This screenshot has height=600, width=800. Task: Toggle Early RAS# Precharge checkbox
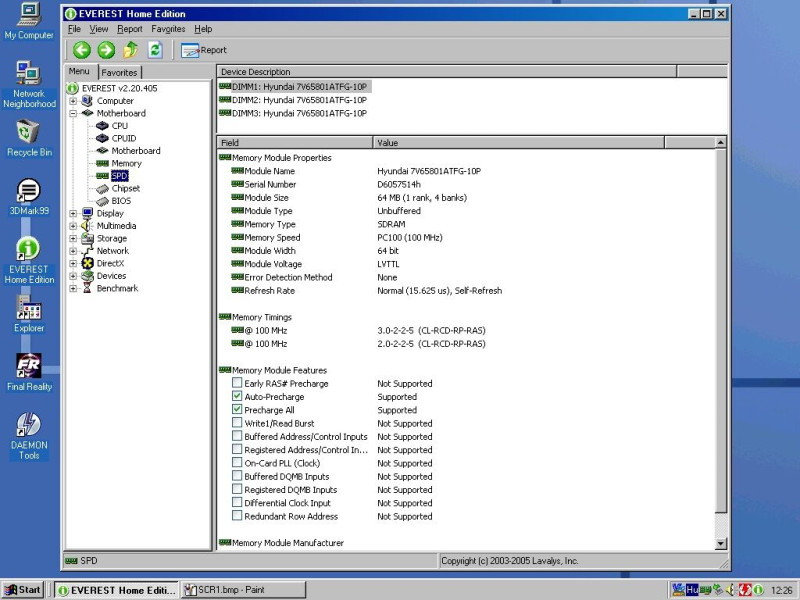237,383
